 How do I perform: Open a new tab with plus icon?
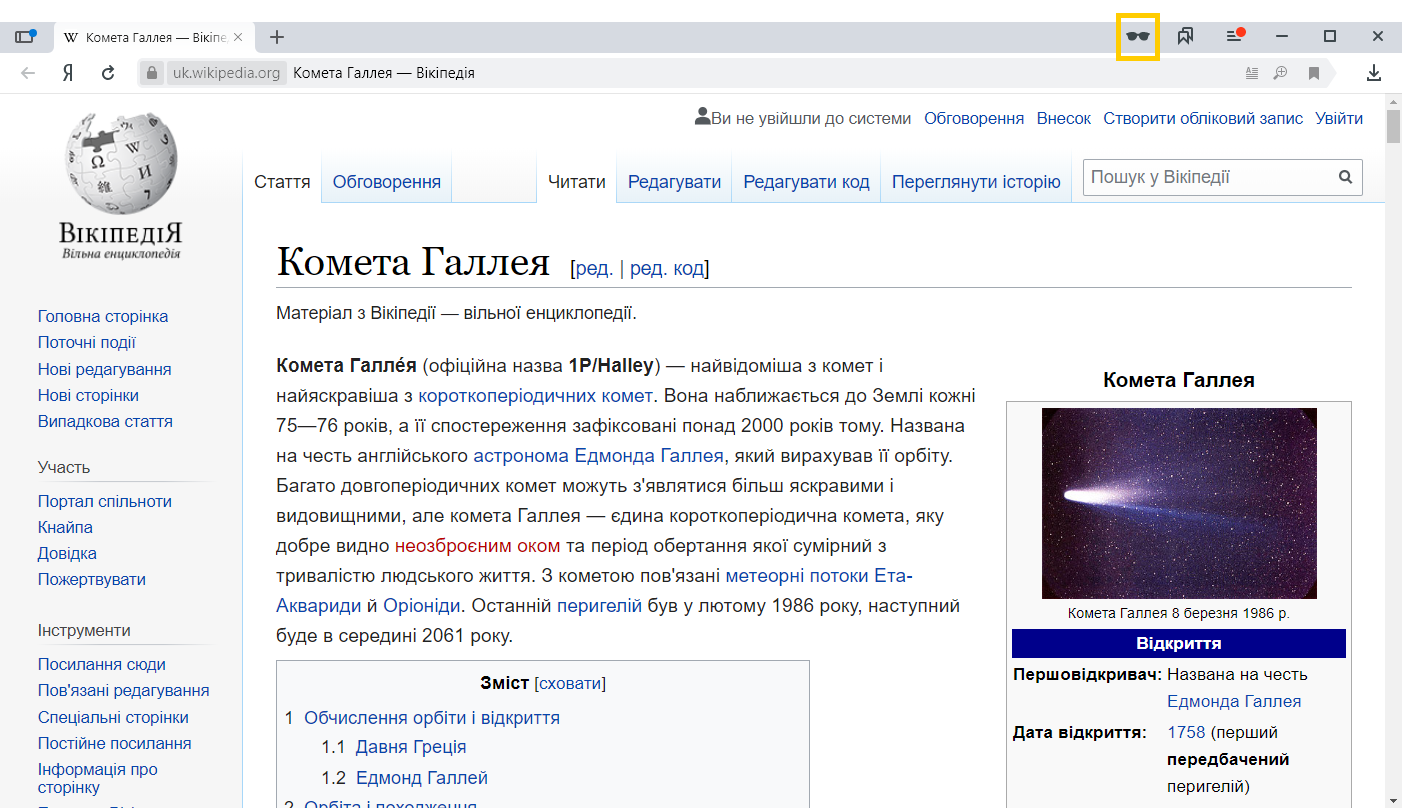pos(277,37)
